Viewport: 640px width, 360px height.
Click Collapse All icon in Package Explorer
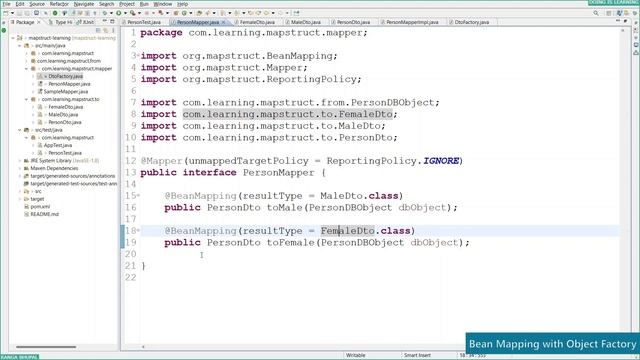(98, 30)
